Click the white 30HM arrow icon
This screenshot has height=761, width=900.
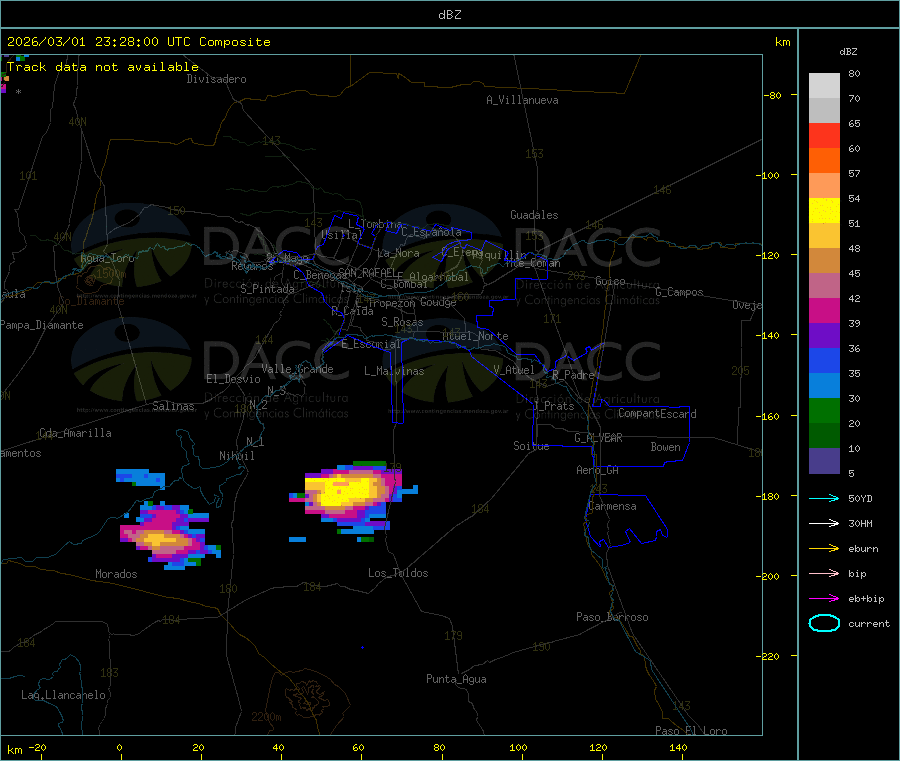tap(824, 523)
